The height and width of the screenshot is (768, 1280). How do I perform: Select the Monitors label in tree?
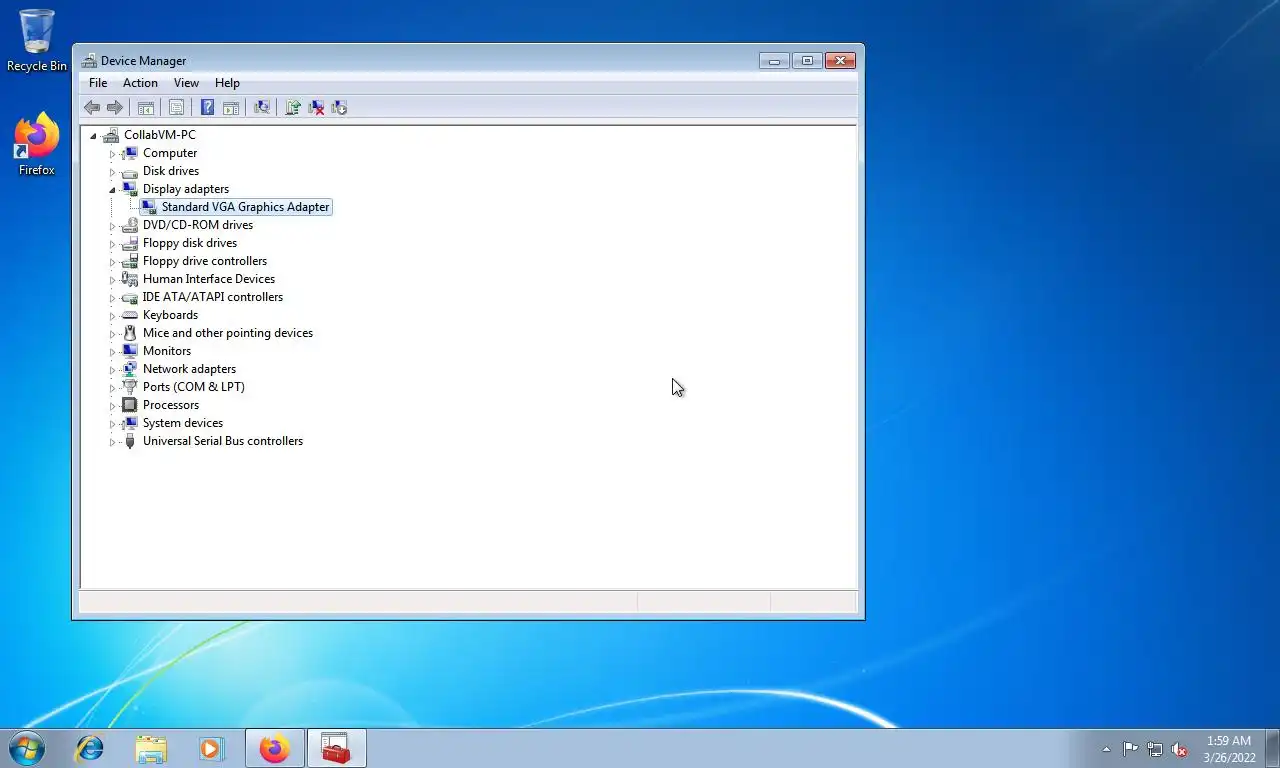point(167,351)
